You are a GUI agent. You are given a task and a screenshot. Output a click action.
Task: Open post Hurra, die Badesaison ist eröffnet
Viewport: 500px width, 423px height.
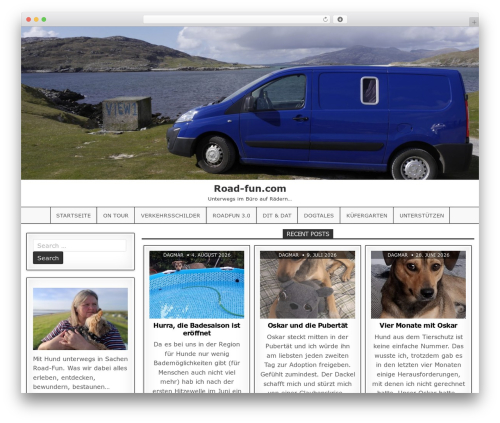click(x=197, y=329)
